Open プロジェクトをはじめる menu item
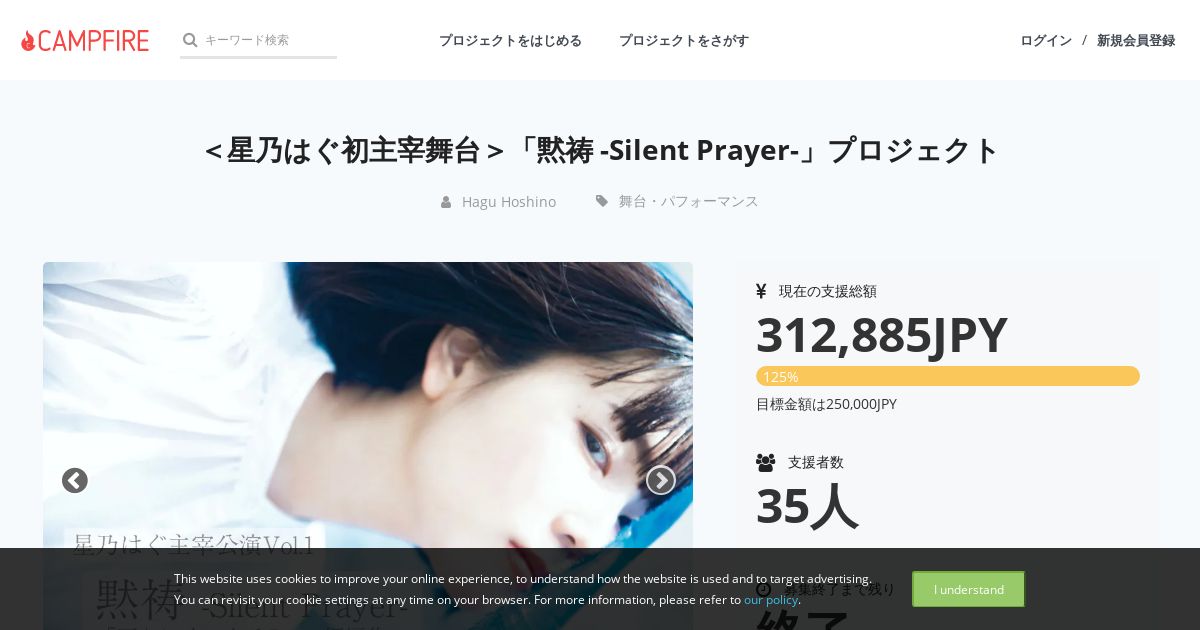 pyautogui.click(x=510, y=40)
